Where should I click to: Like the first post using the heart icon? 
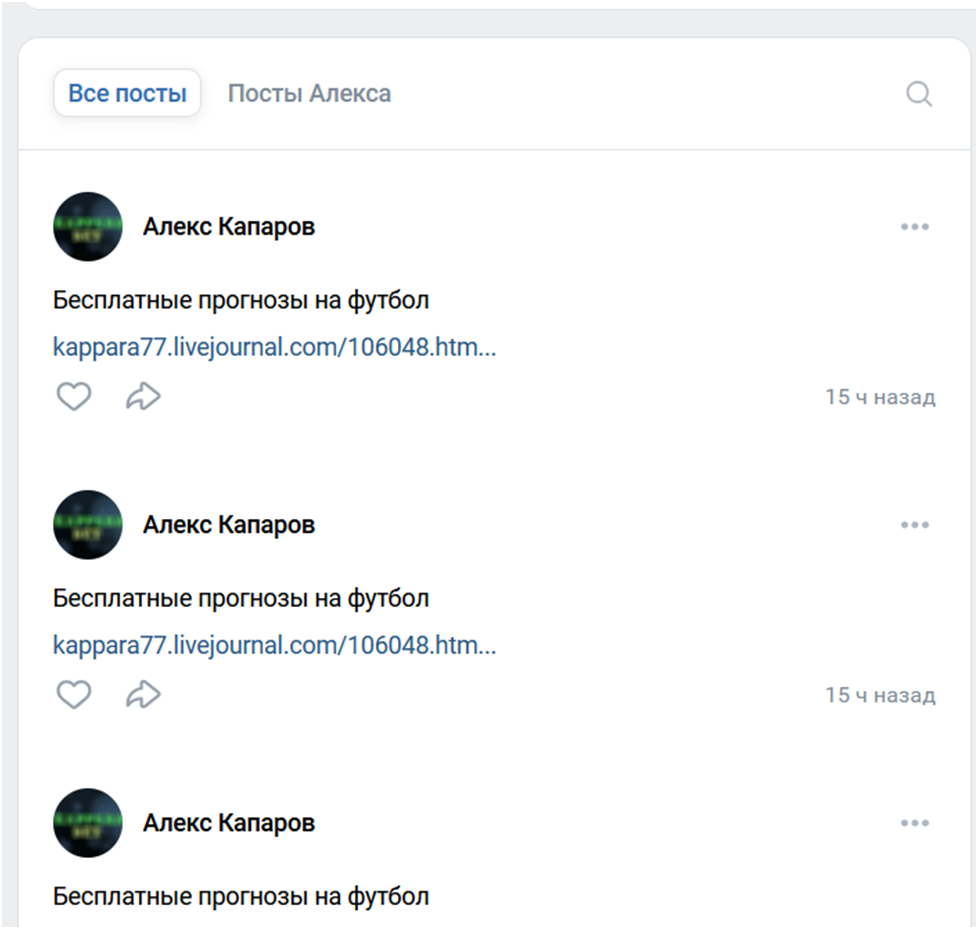click(74, 396)
